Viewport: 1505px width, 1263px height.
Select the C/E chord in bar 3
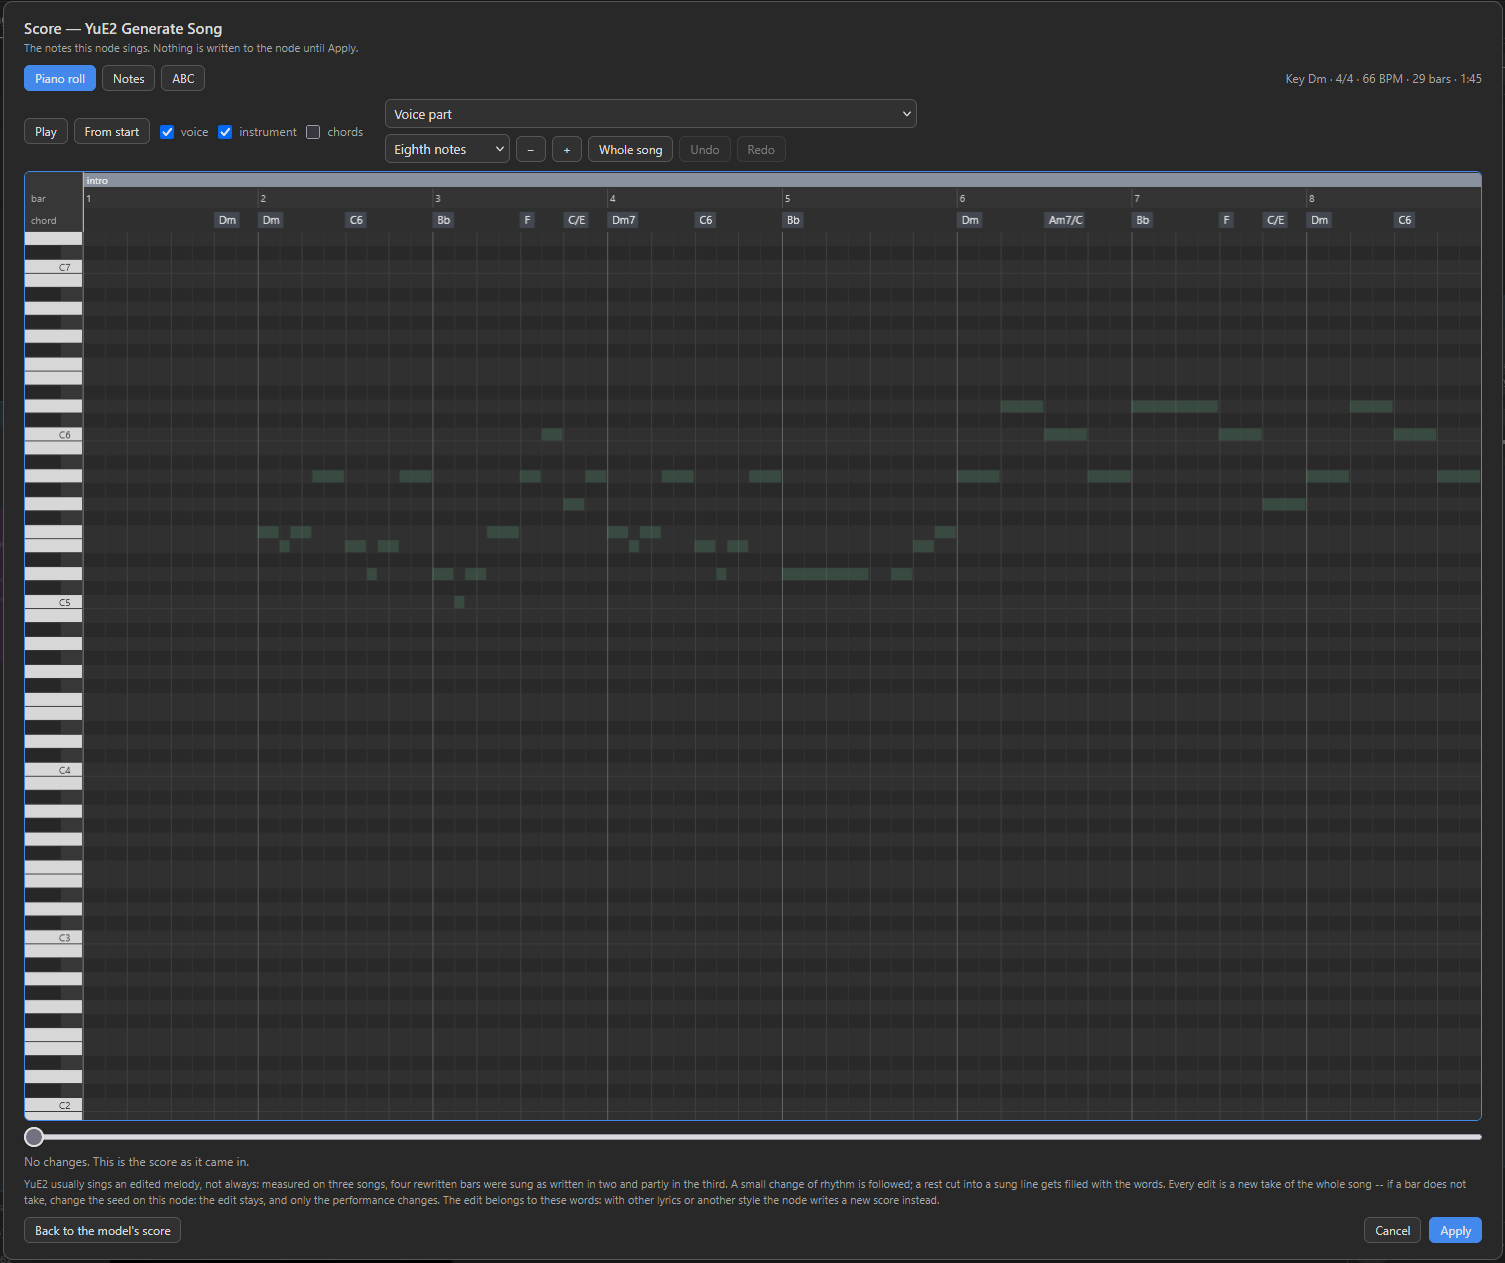point(577,220)
